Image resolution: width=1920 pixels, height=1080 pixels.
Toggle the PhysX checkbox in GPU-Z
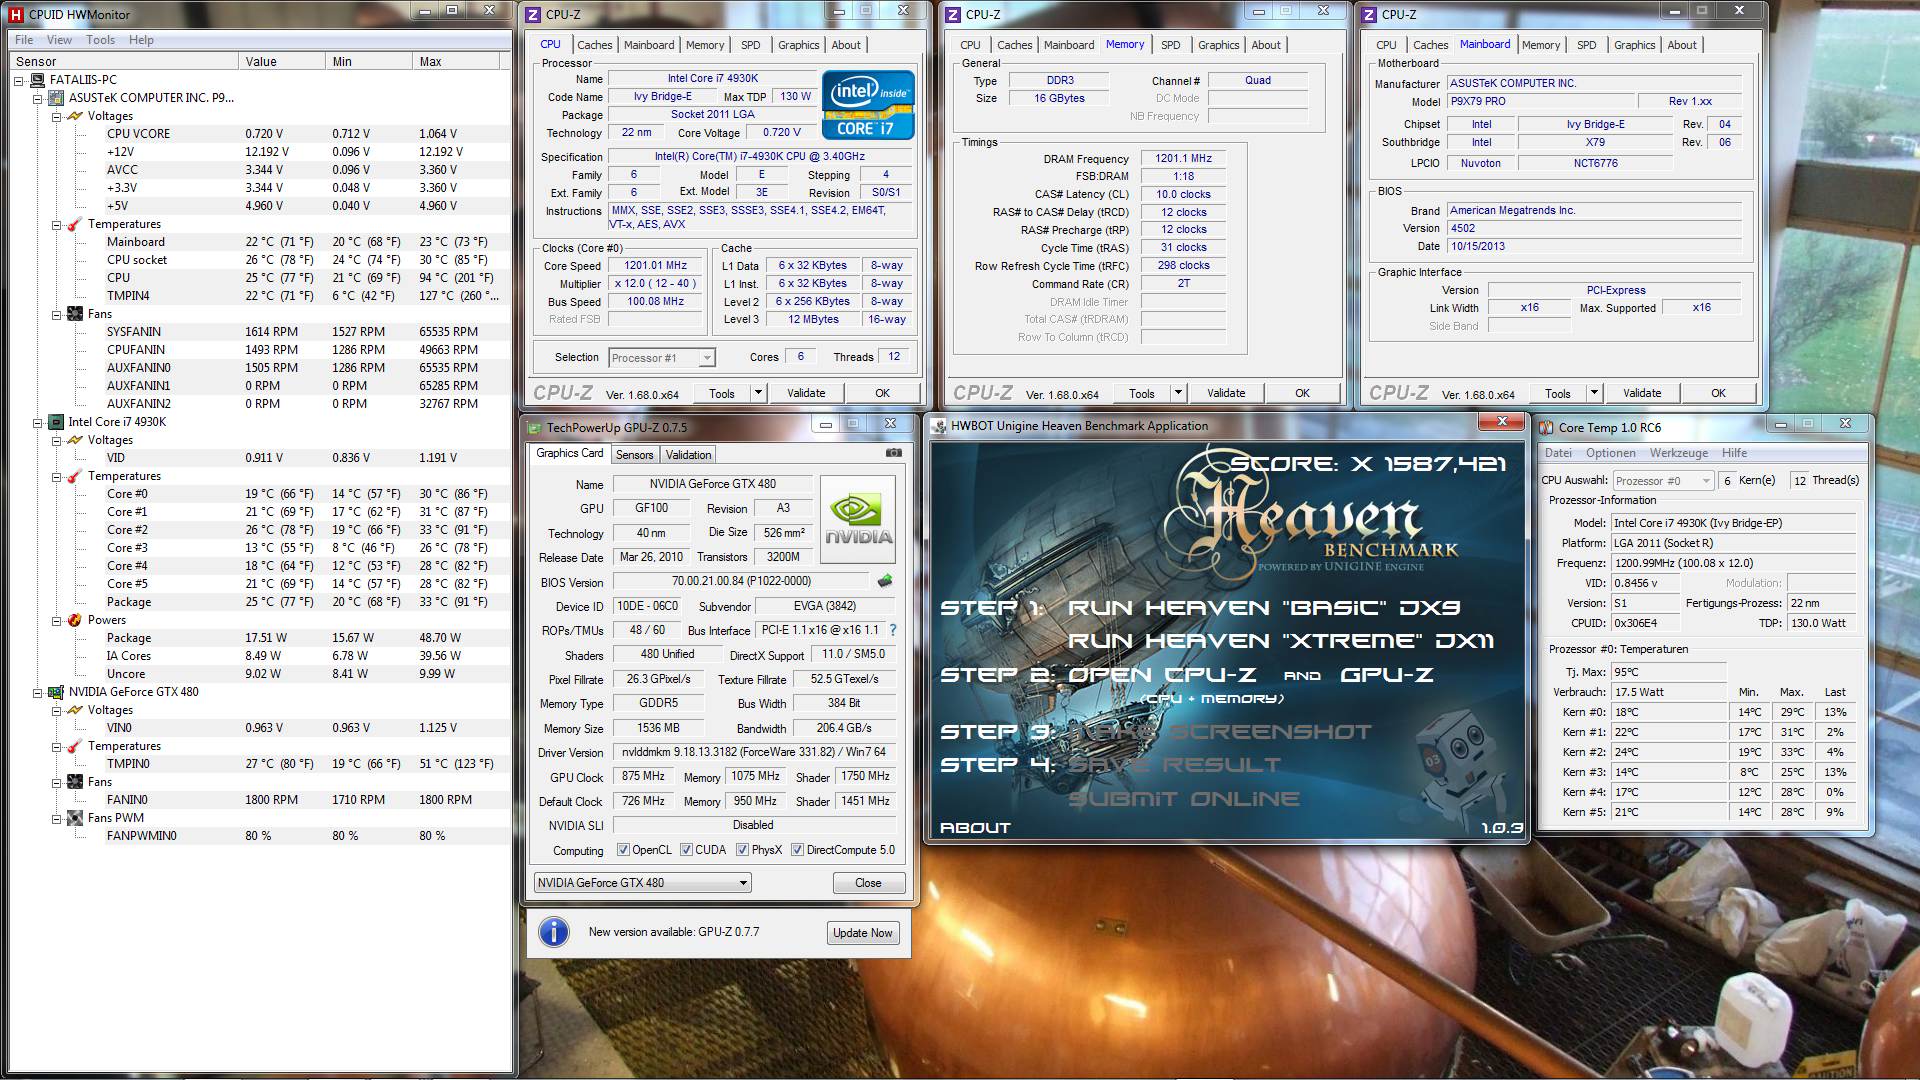click(x=742, y=850)
